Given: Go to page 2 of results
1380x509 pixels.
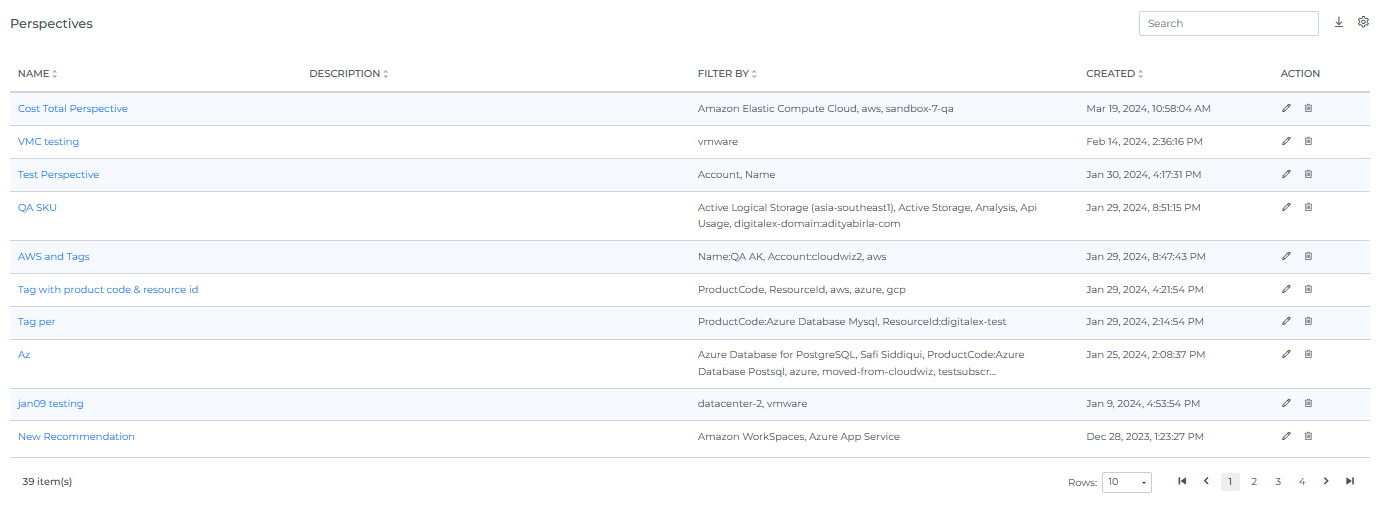Looking at the screenshot, I should 1254,482.
